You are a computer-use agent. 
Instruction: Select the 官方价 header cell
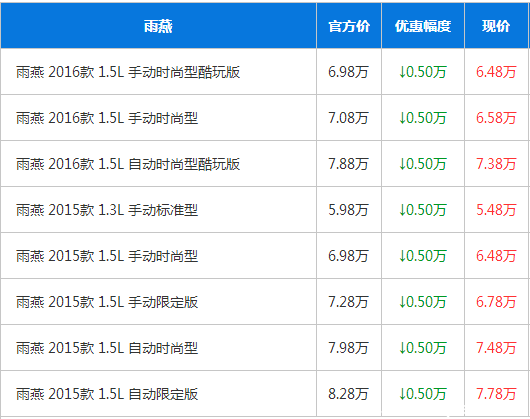tap(349, 26)
